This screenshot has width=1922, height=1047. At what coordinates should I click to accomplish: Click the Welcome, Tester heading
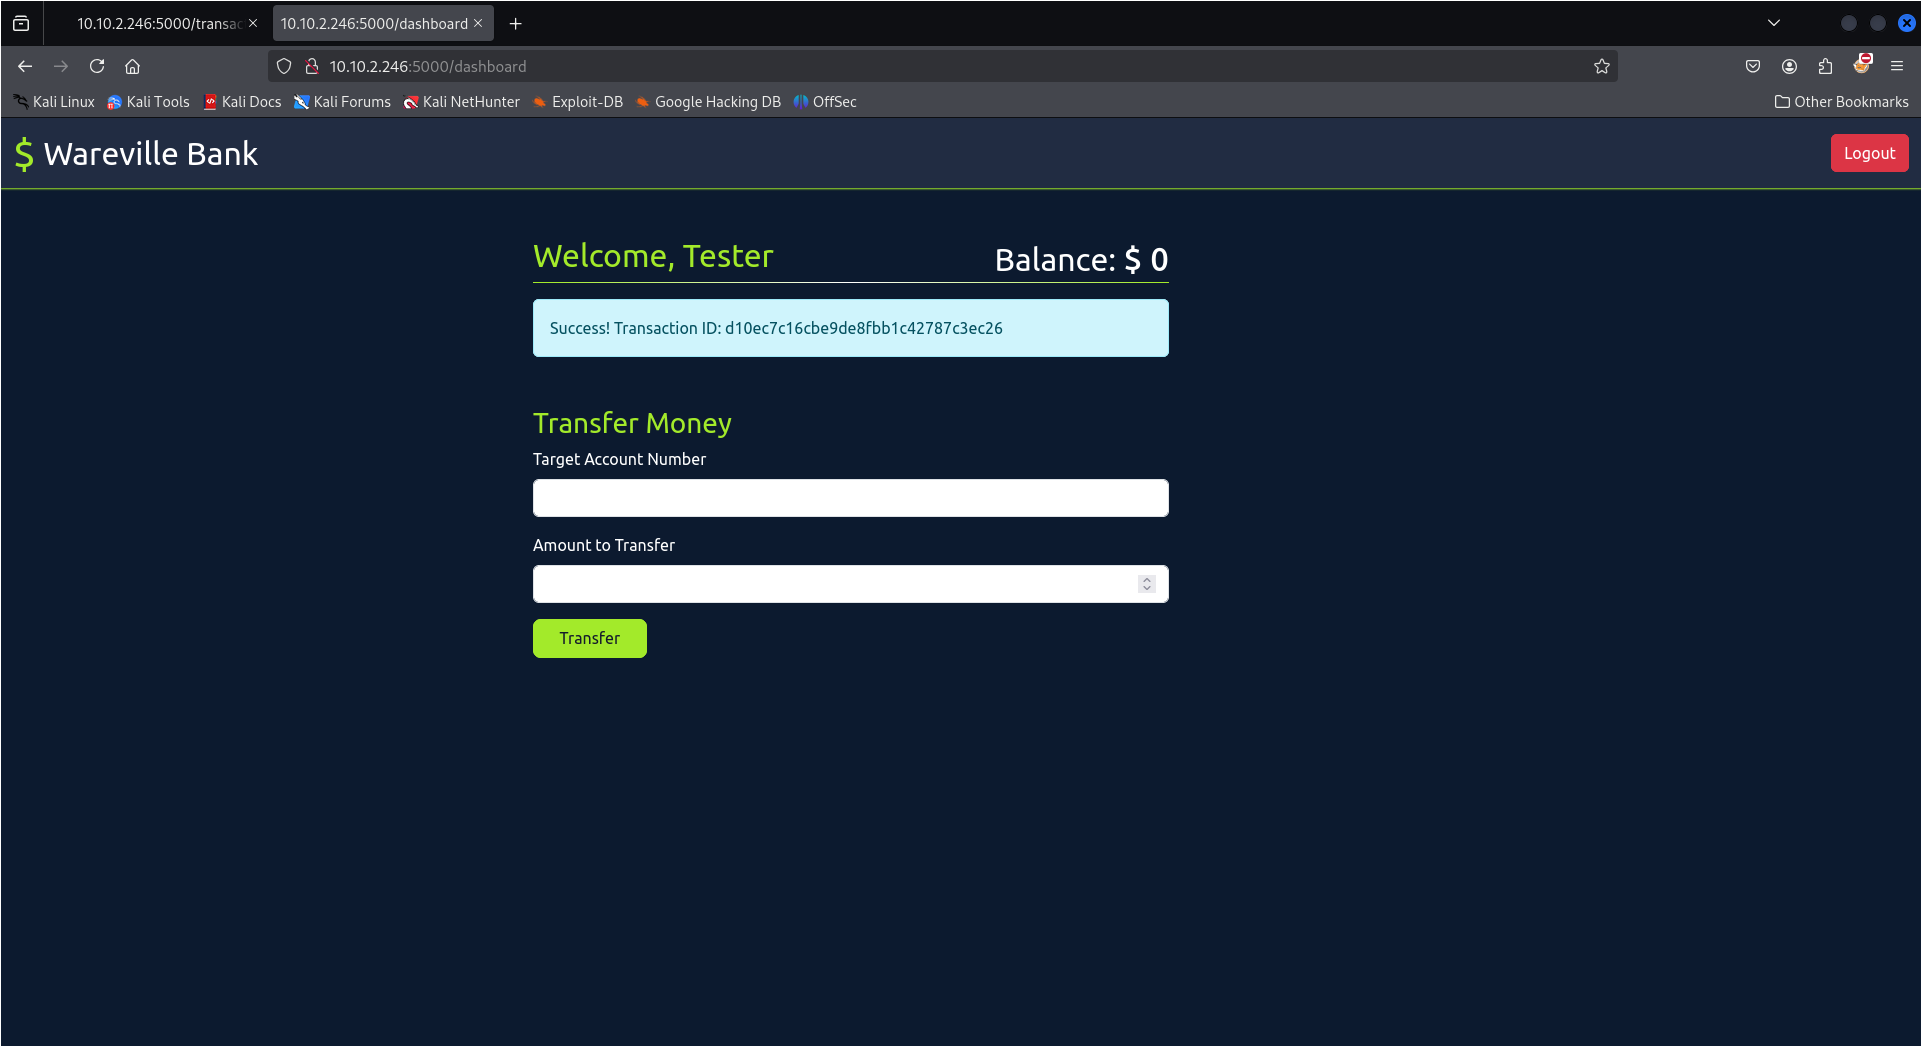pos(653,256)
